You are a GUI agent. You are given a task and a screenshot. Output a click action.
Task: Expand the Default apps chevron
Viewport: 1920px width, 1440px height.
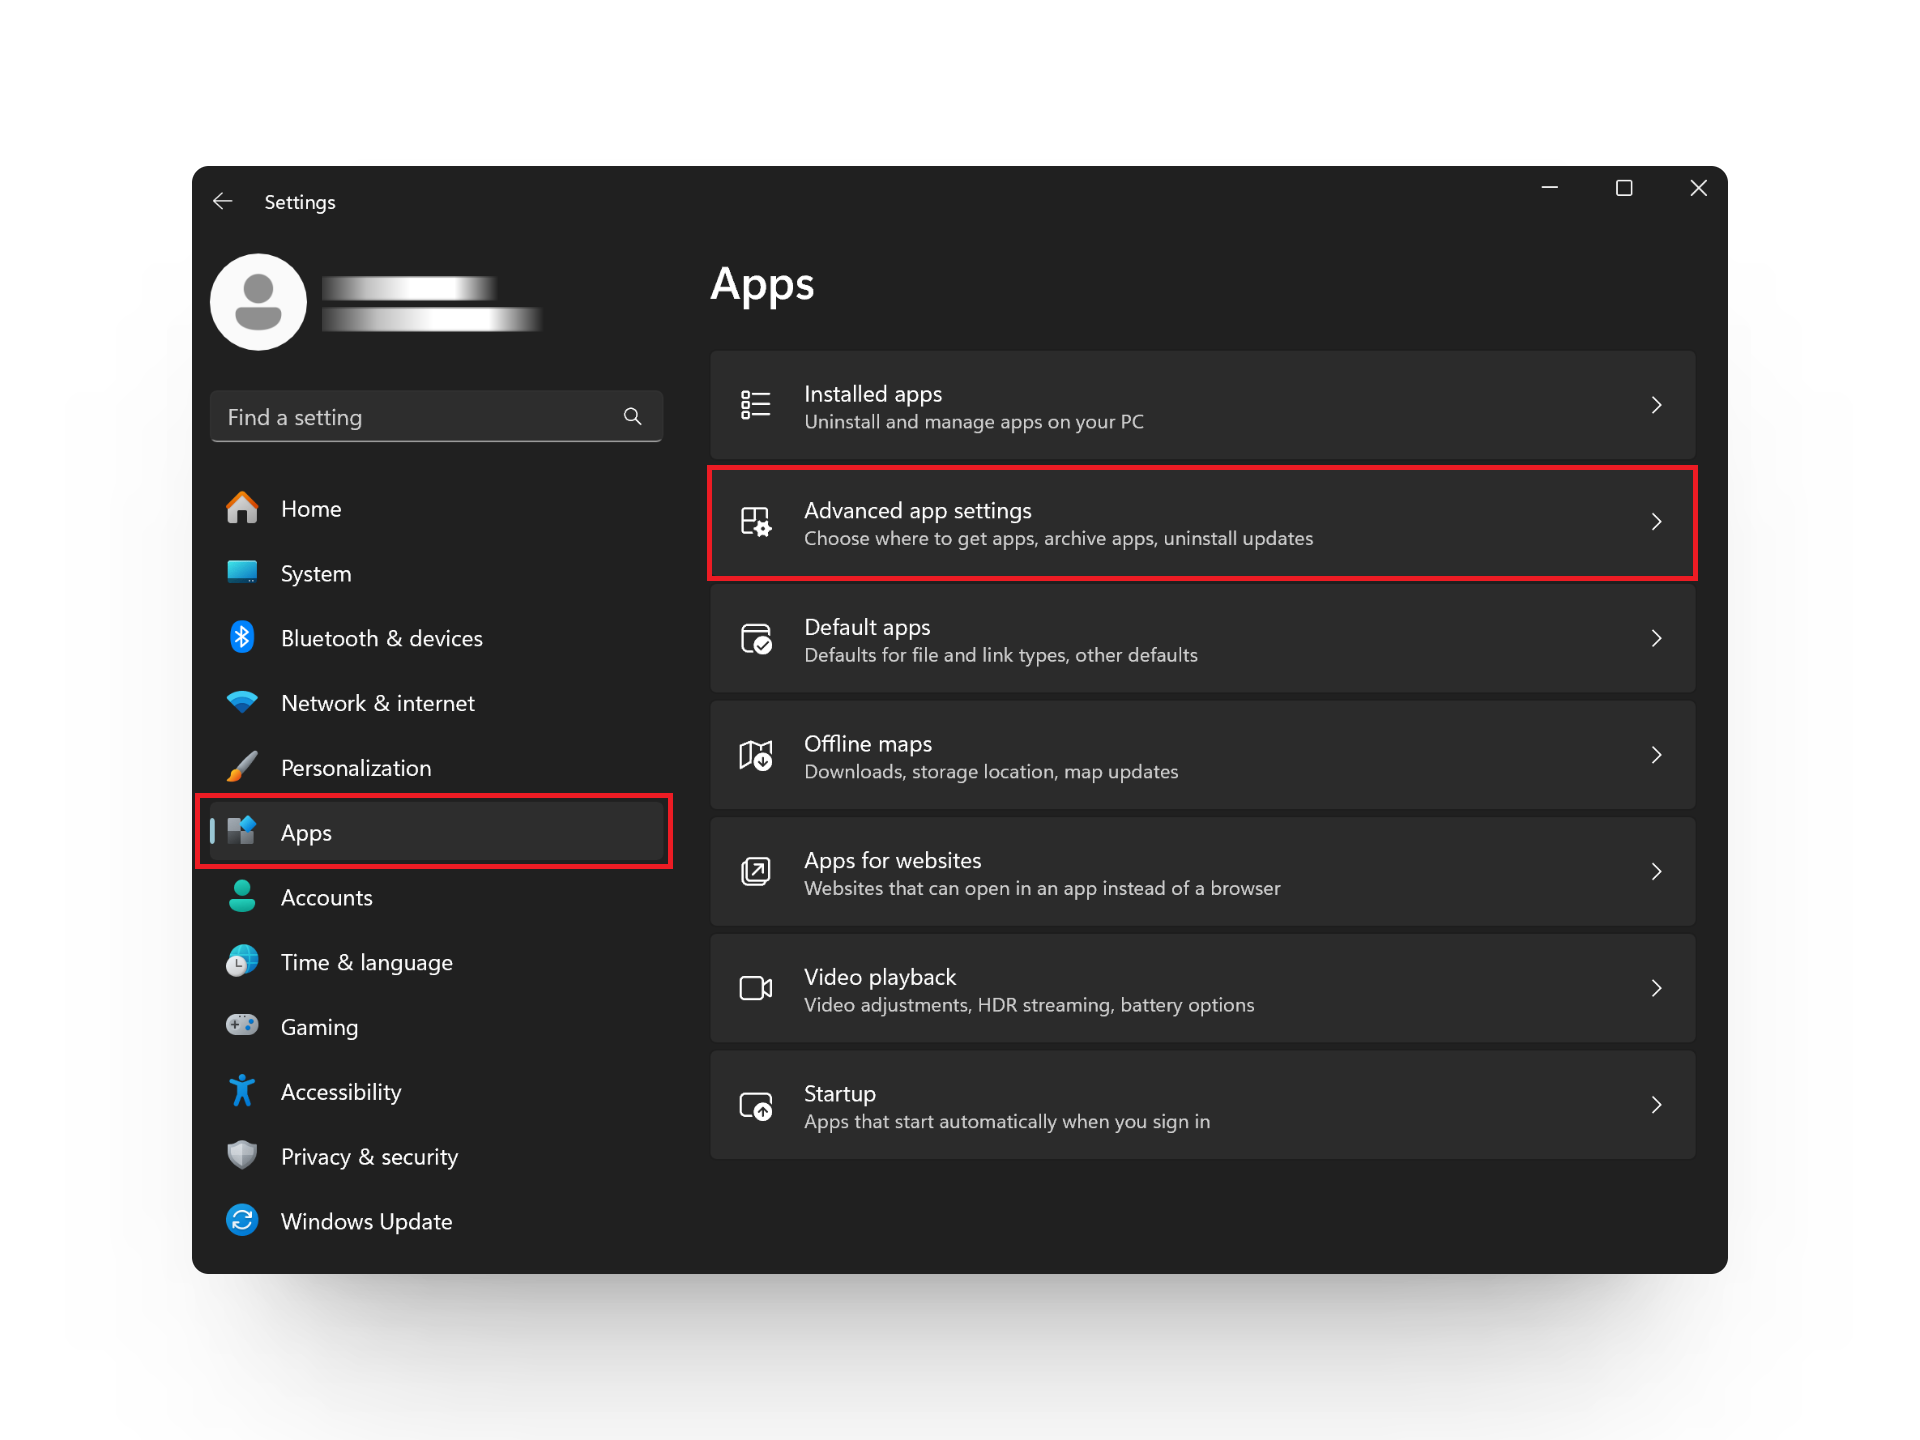(x=1656, y=638)
